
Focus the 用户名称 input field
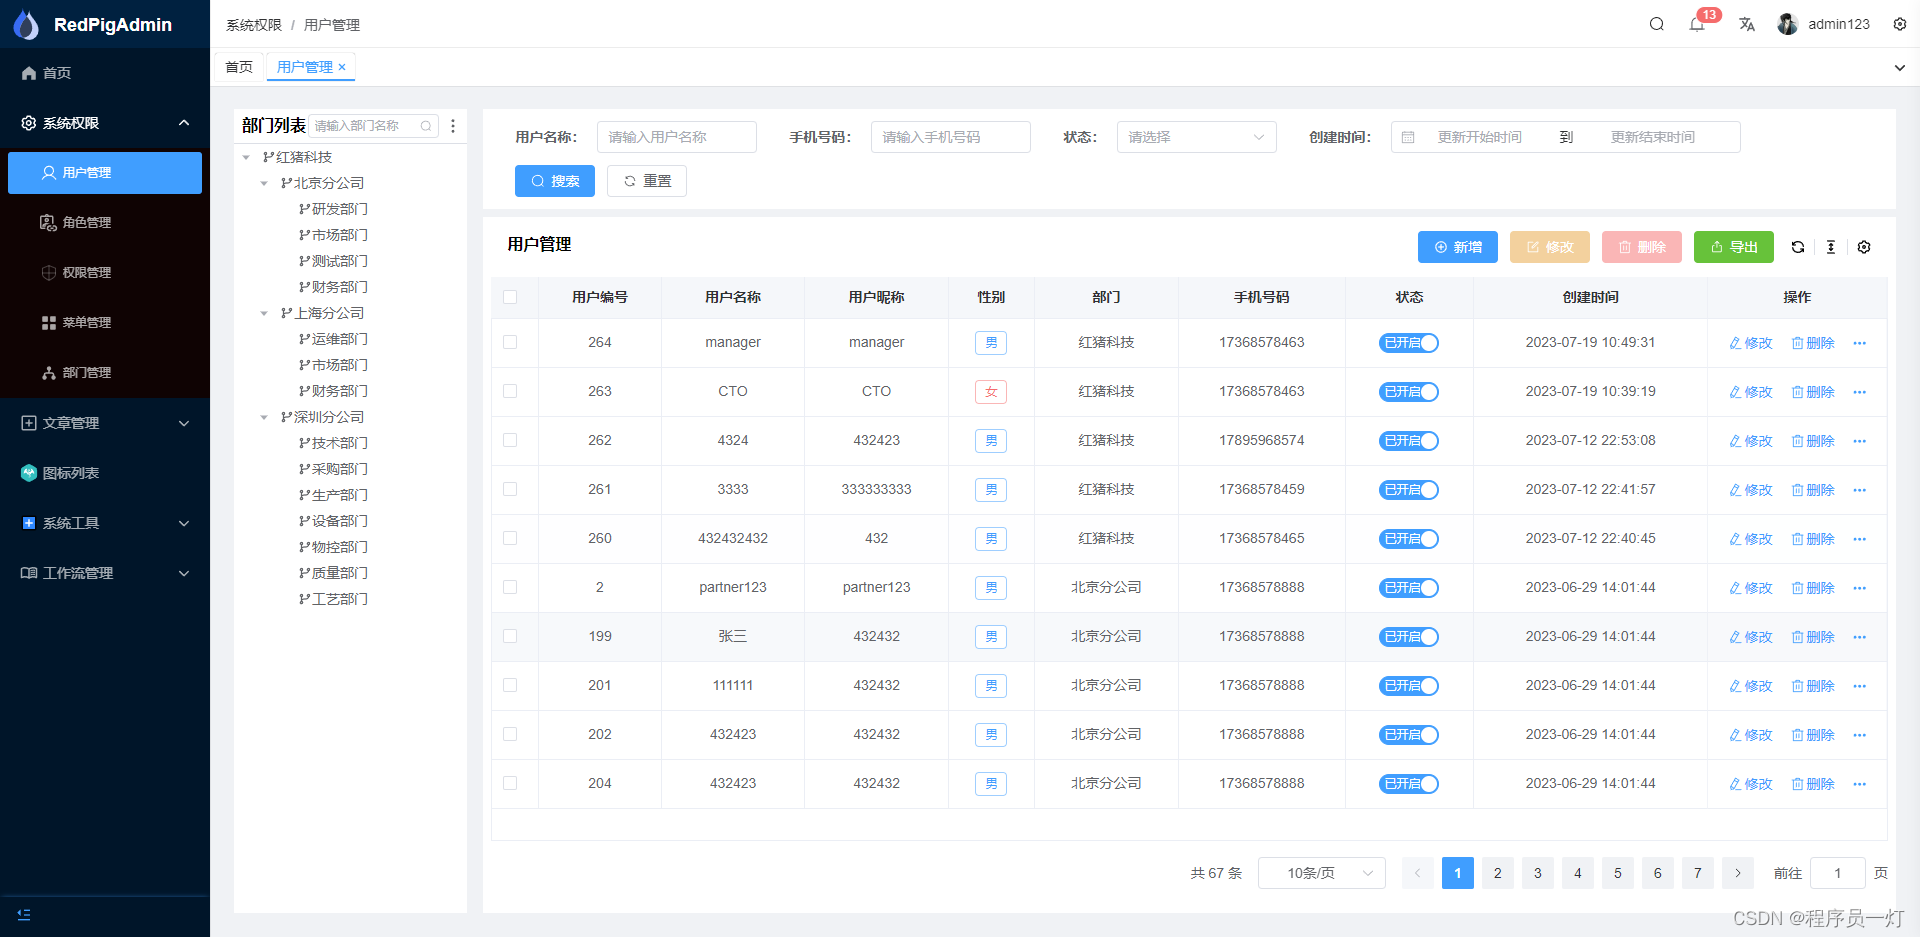coord(676,137)
